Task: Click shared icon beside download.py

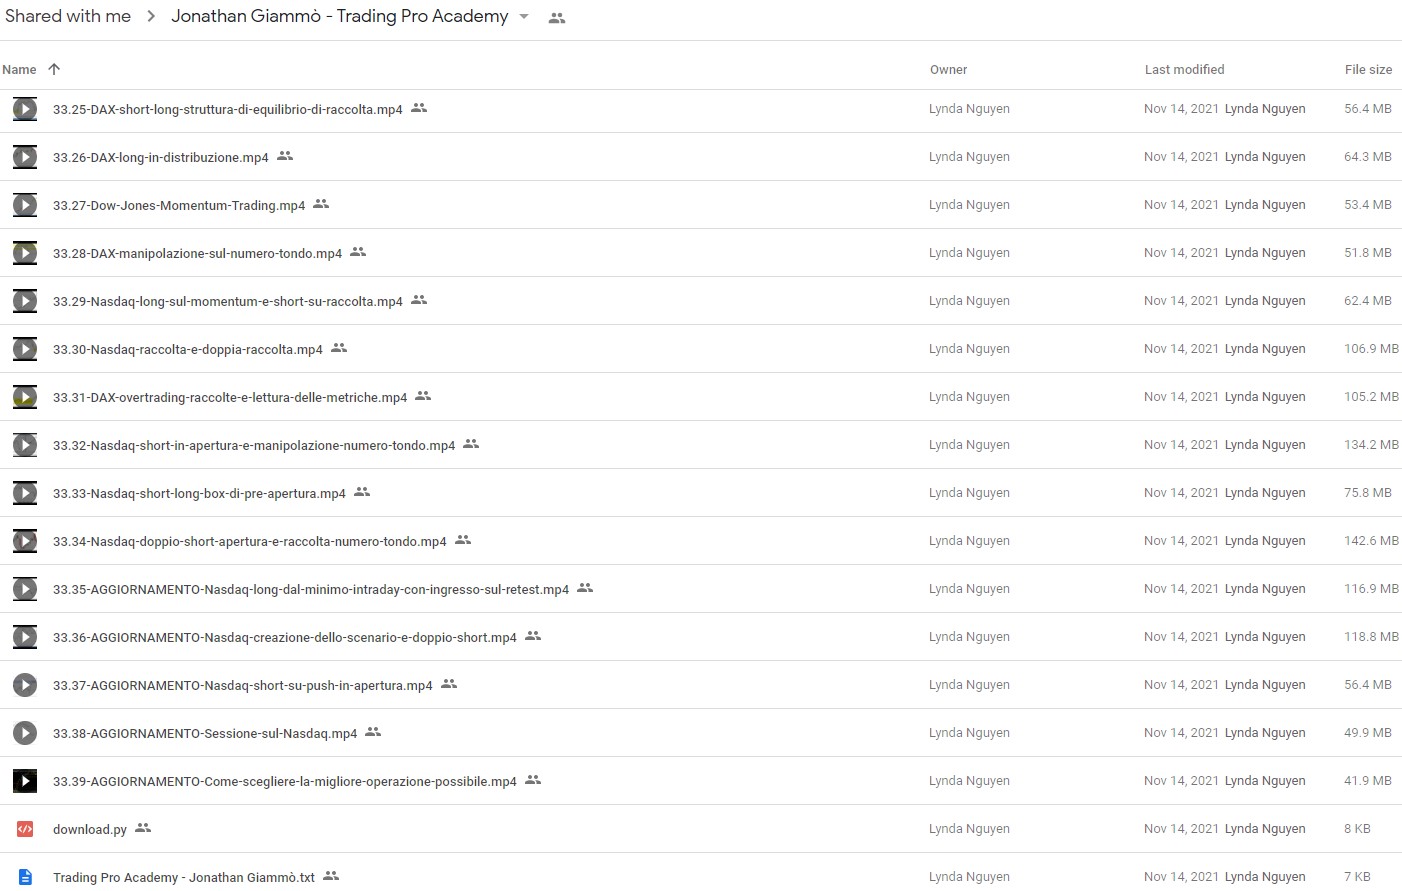Action: [143, 828]
